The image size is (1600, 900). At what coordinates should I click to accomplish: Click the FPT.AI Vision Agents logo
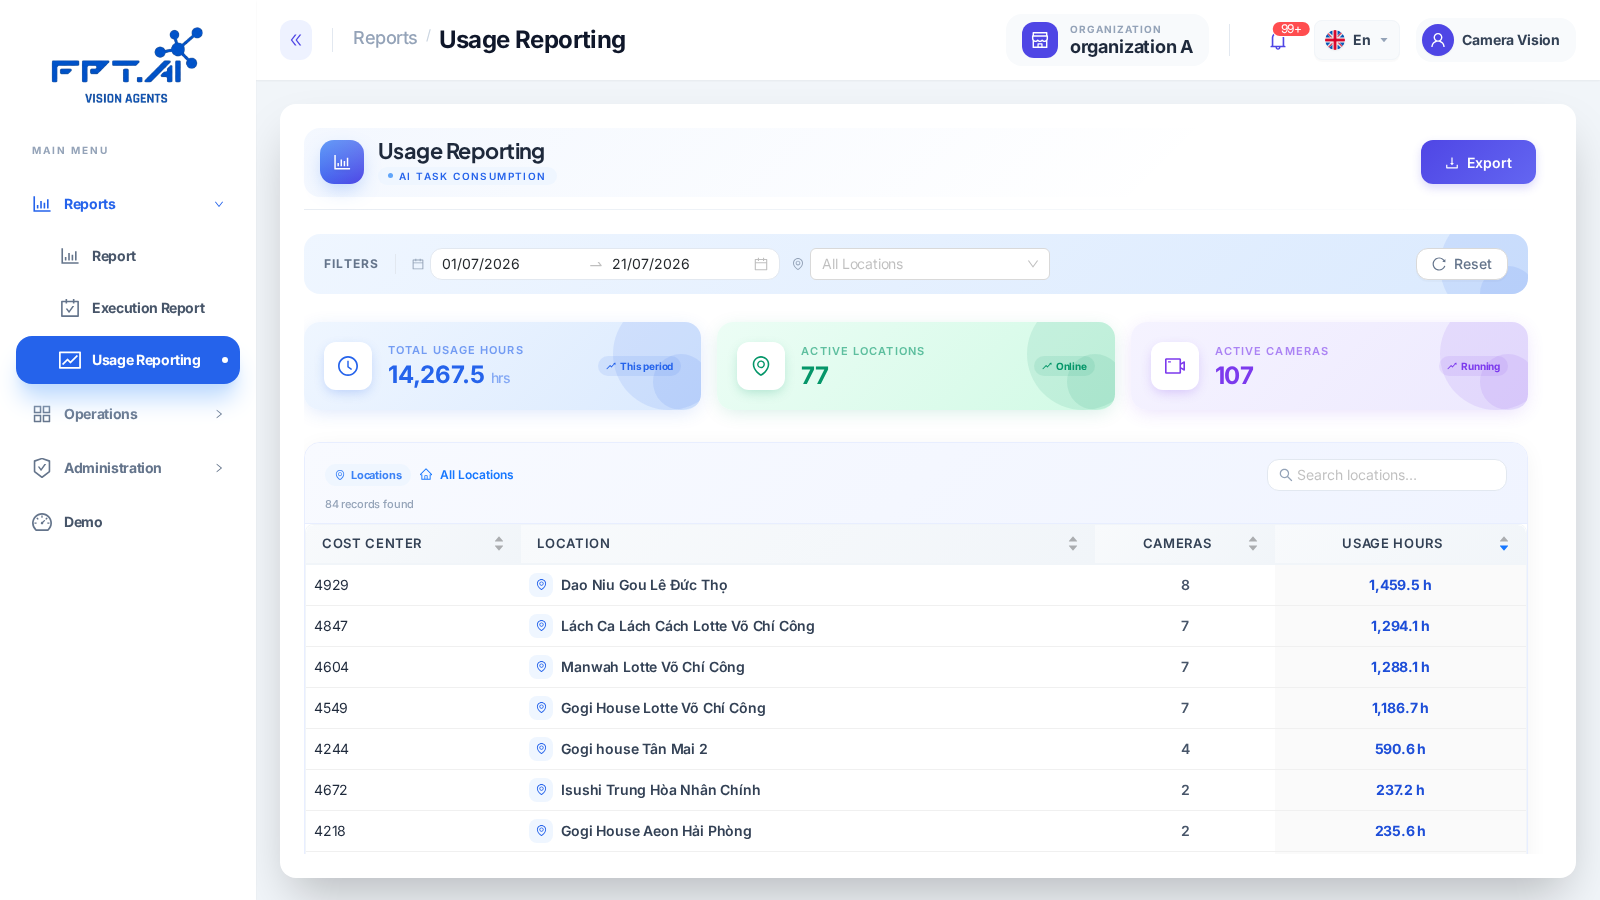click(x=127, y=66)
